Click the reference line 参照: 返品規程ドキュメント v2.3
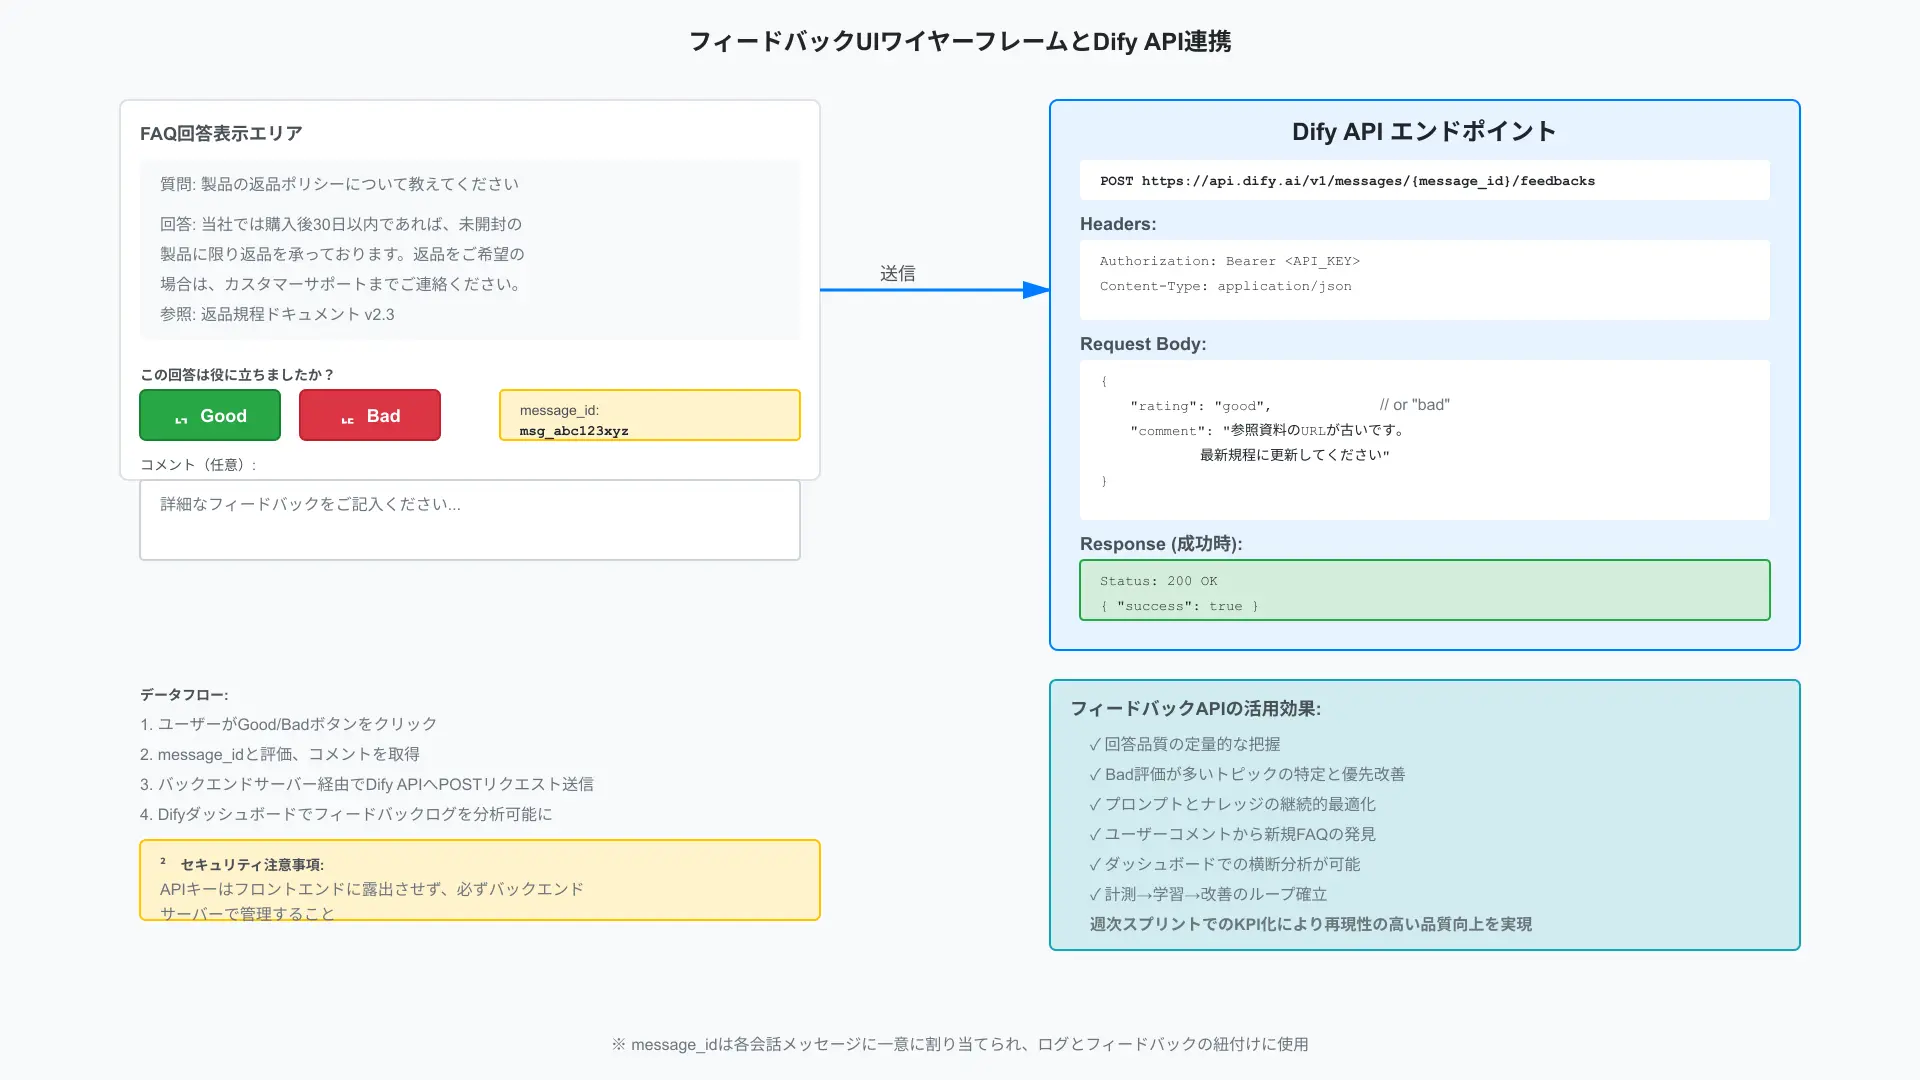 (277, 314)
